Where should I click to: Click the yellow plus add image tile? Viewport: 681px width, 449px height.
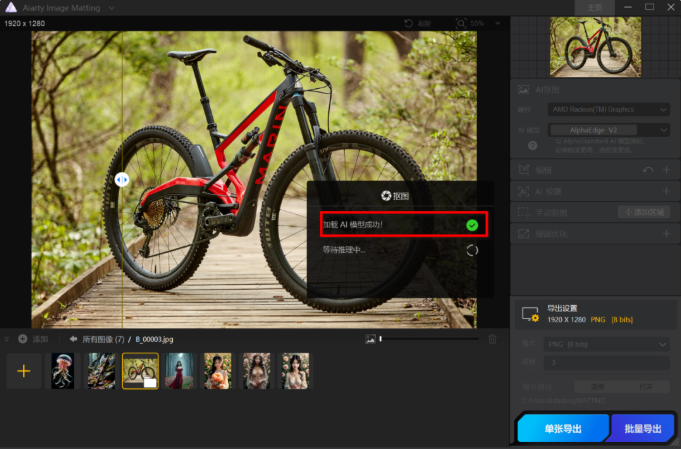point(23,371)
